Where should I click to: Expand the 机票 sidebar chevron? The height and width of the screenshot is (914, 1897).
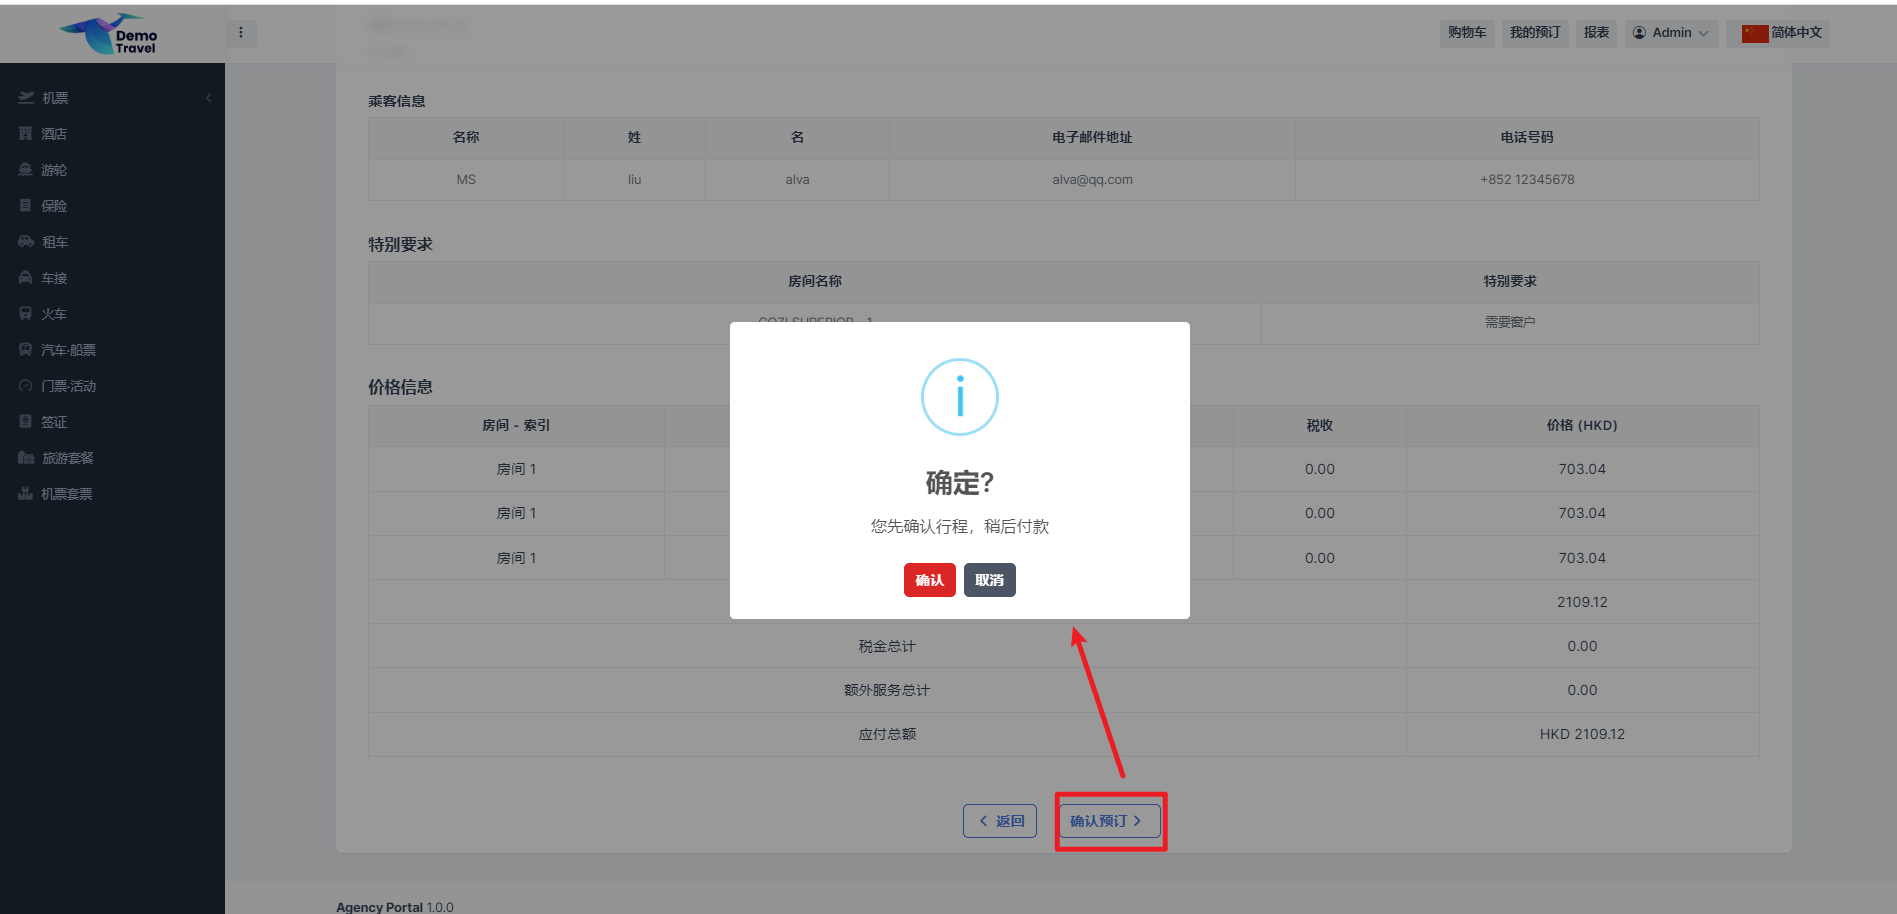tap(208, 98)
